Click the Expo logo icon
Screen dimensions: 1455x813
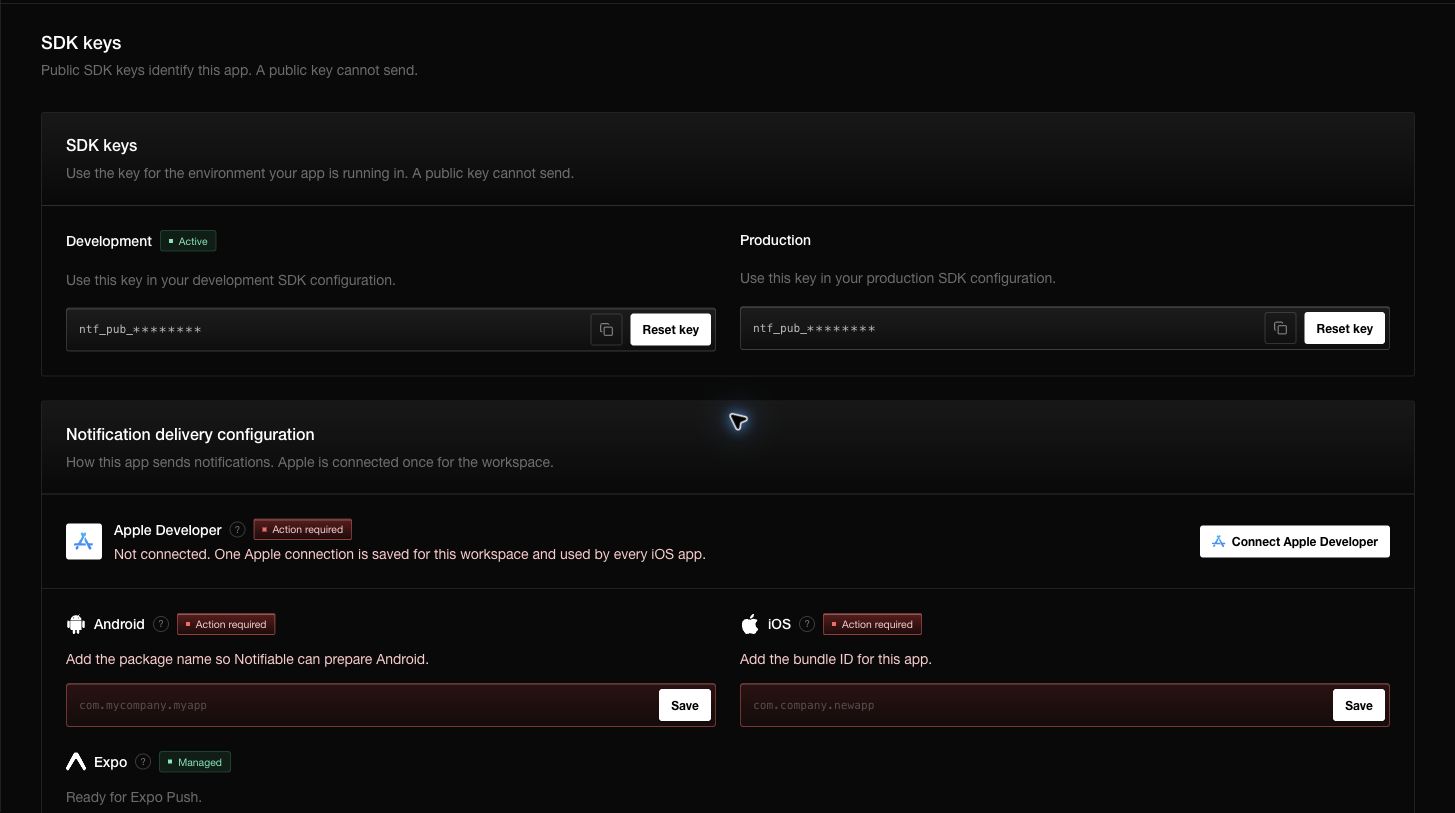[x=76, y=762]
